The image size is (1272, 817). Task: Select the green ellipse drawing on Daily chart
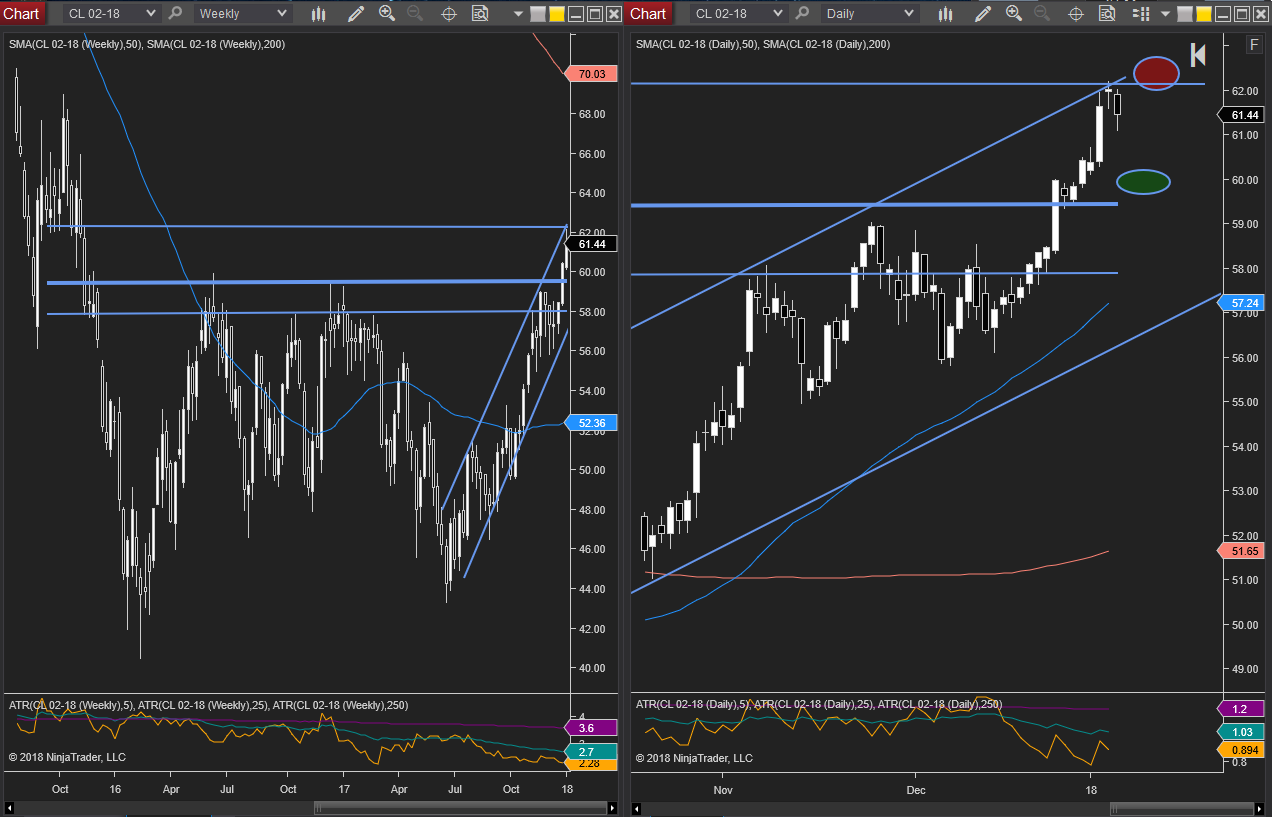click(x=1143, y=181)
